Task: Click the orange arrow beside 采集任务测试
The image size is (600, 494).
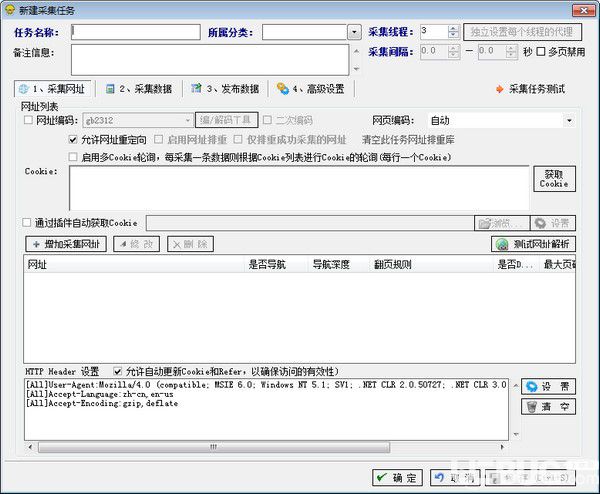Action: (500, 89)
